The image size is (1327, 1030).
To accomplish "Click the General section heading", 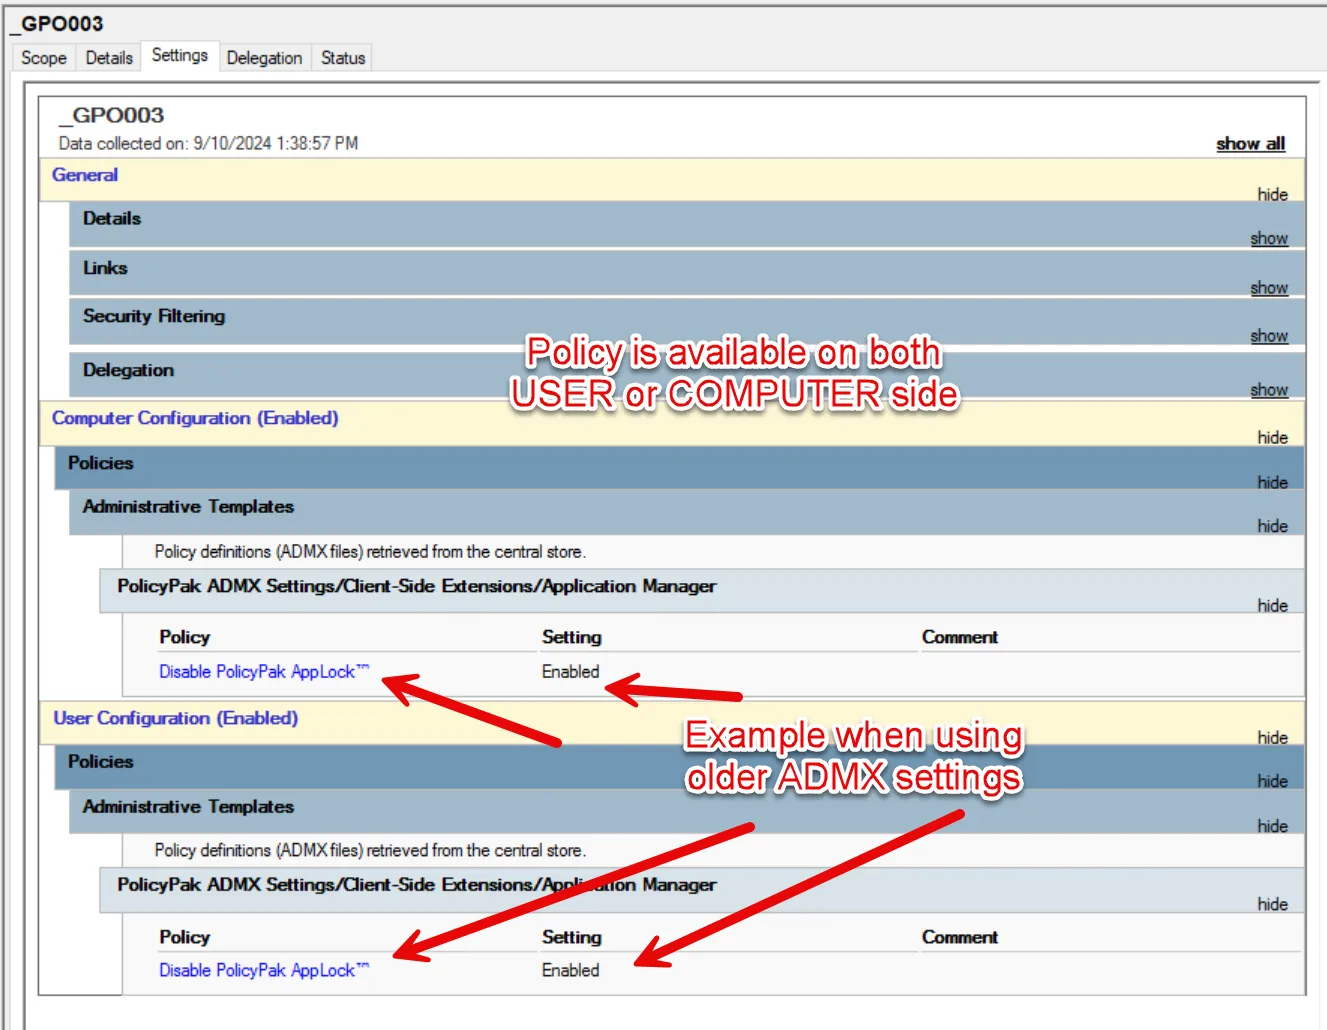I will 85,175.
